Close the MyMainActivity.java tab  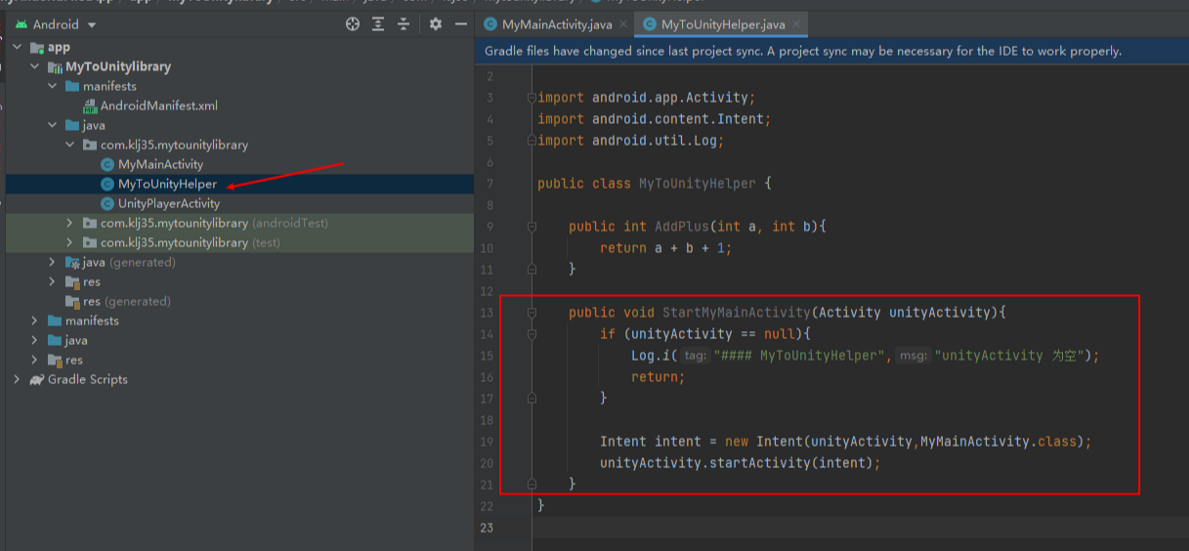coord(623,25)
